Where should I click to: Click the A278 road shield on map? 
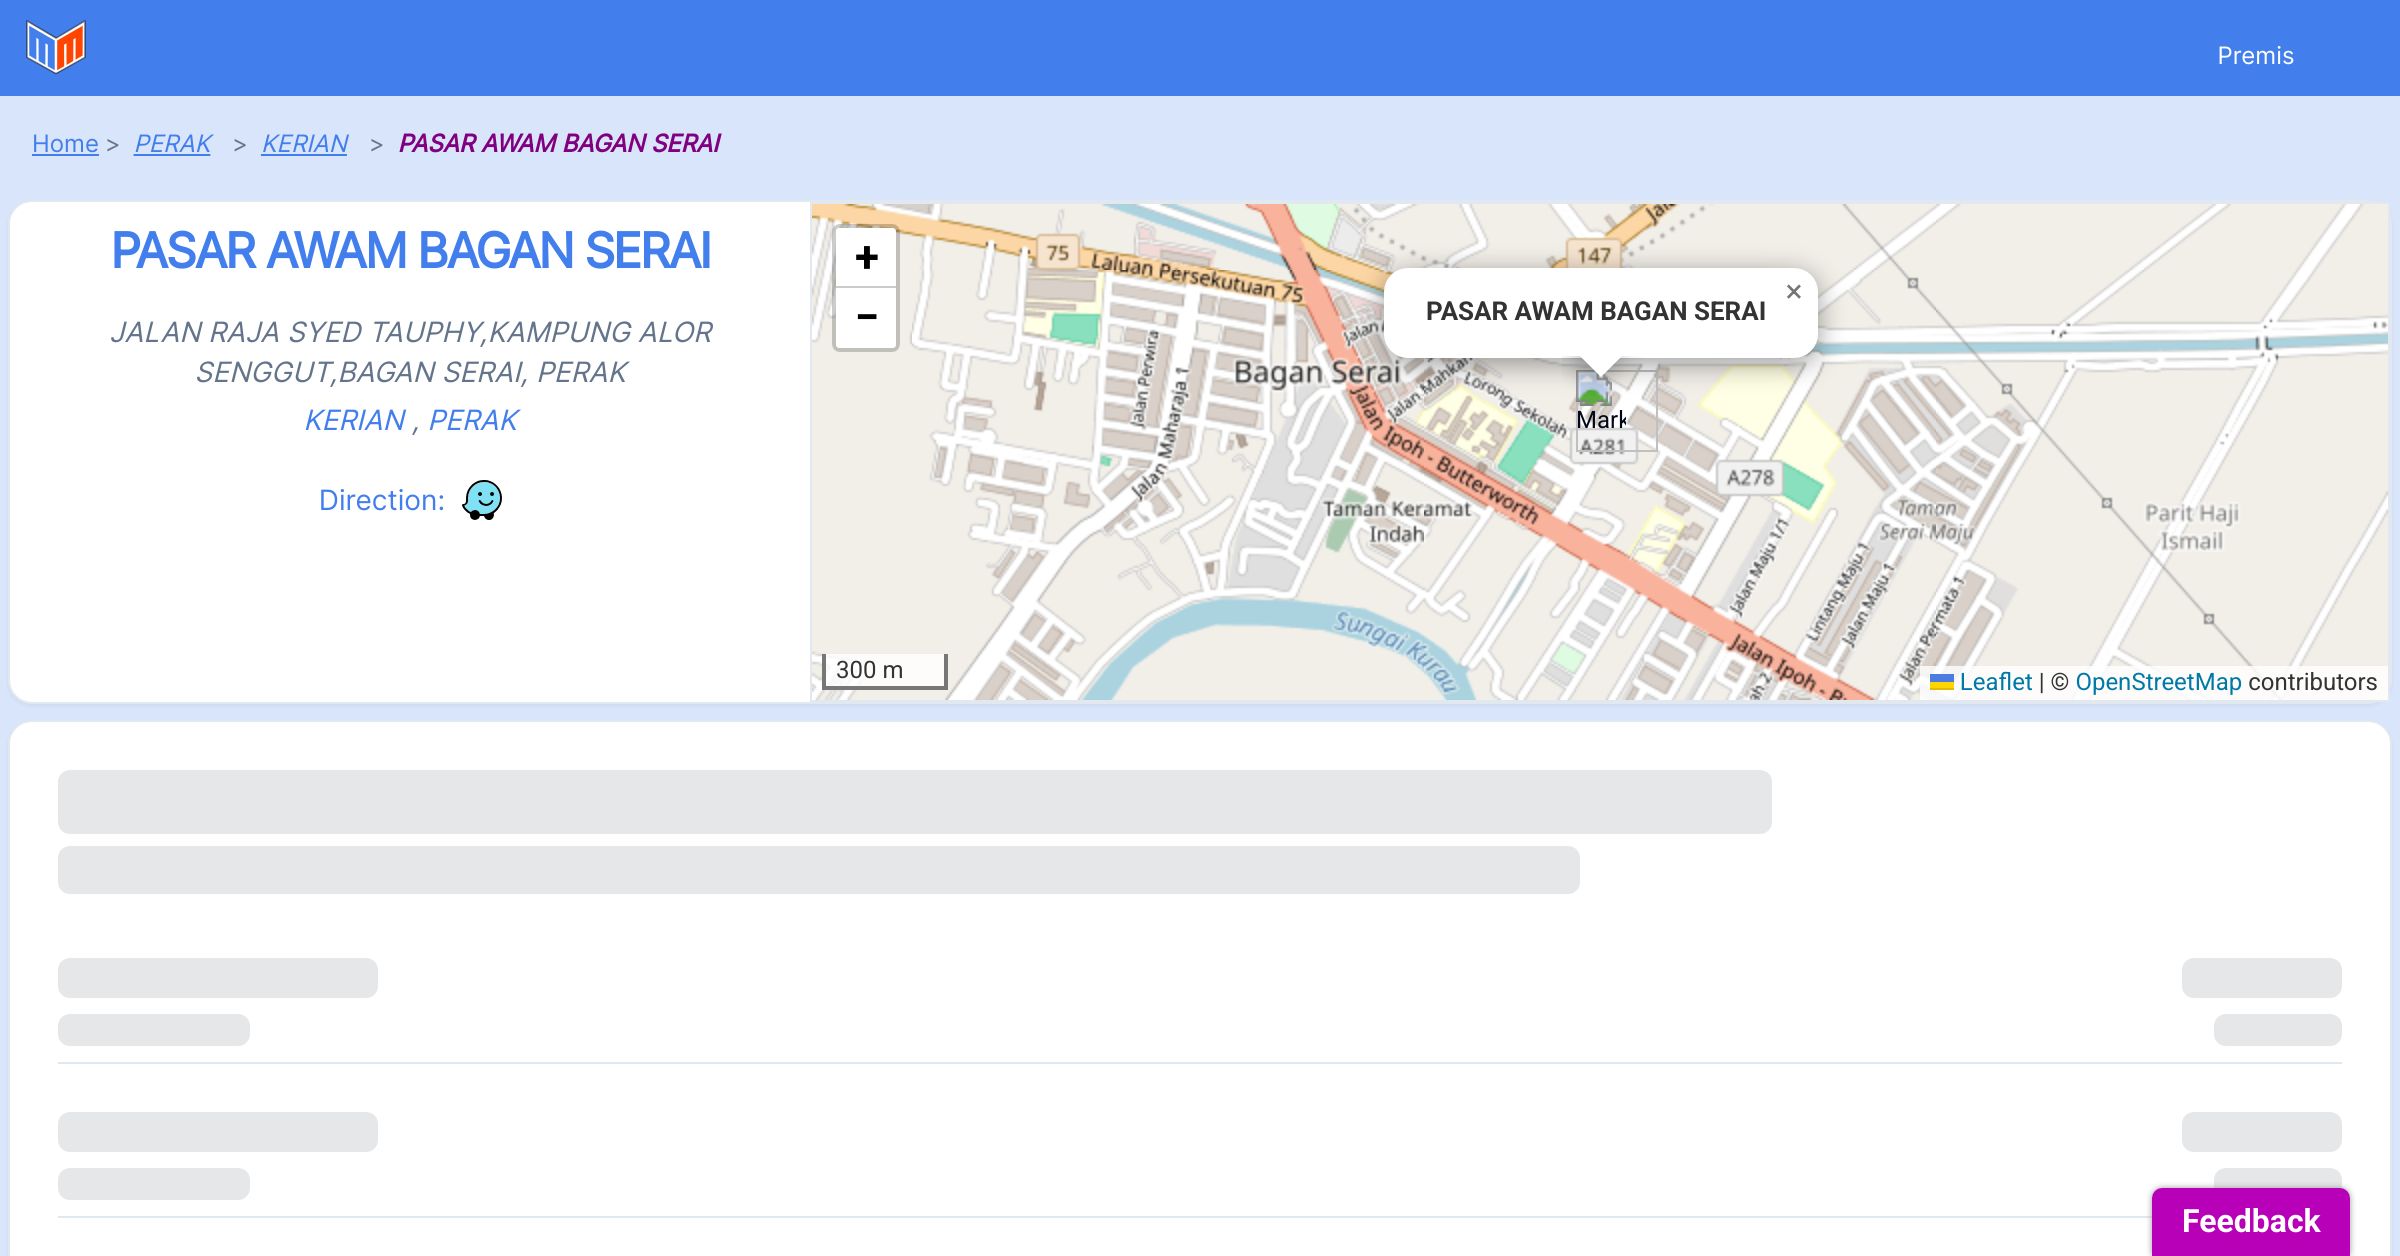[x=1749, y=478]
